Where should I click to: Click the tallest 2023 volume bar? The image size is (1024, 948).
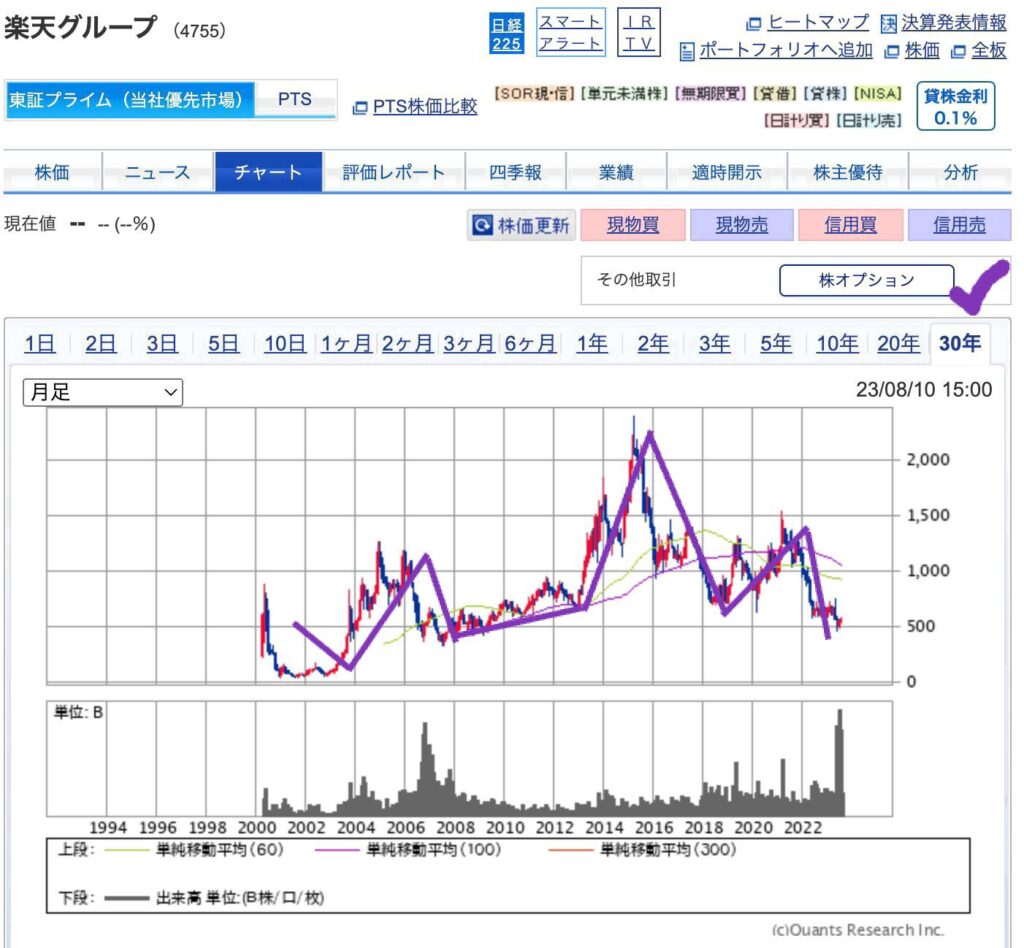[840, 762]
